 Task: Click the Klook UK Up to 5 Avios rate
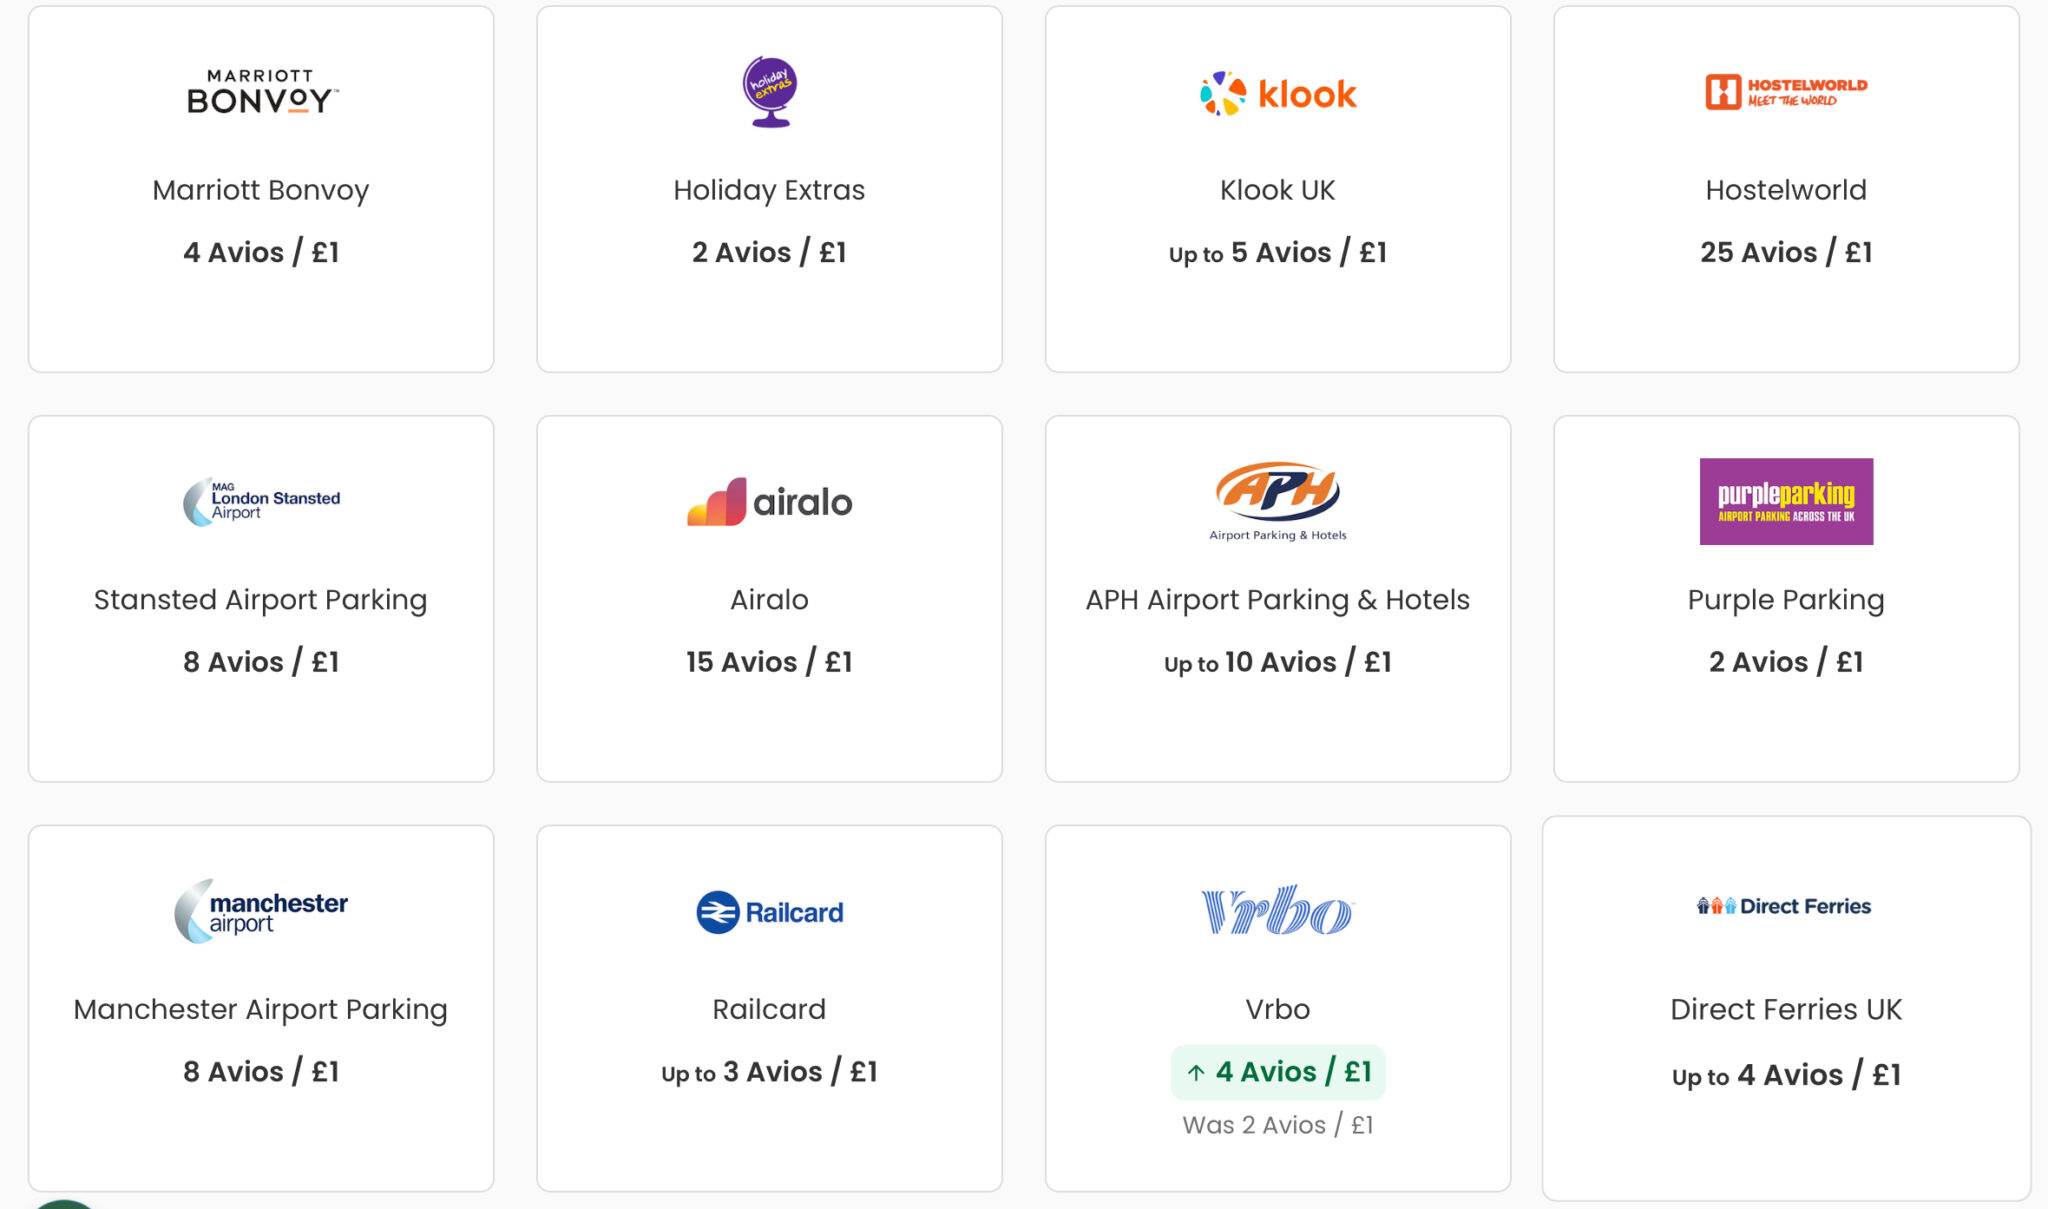tap(1278, 253)
